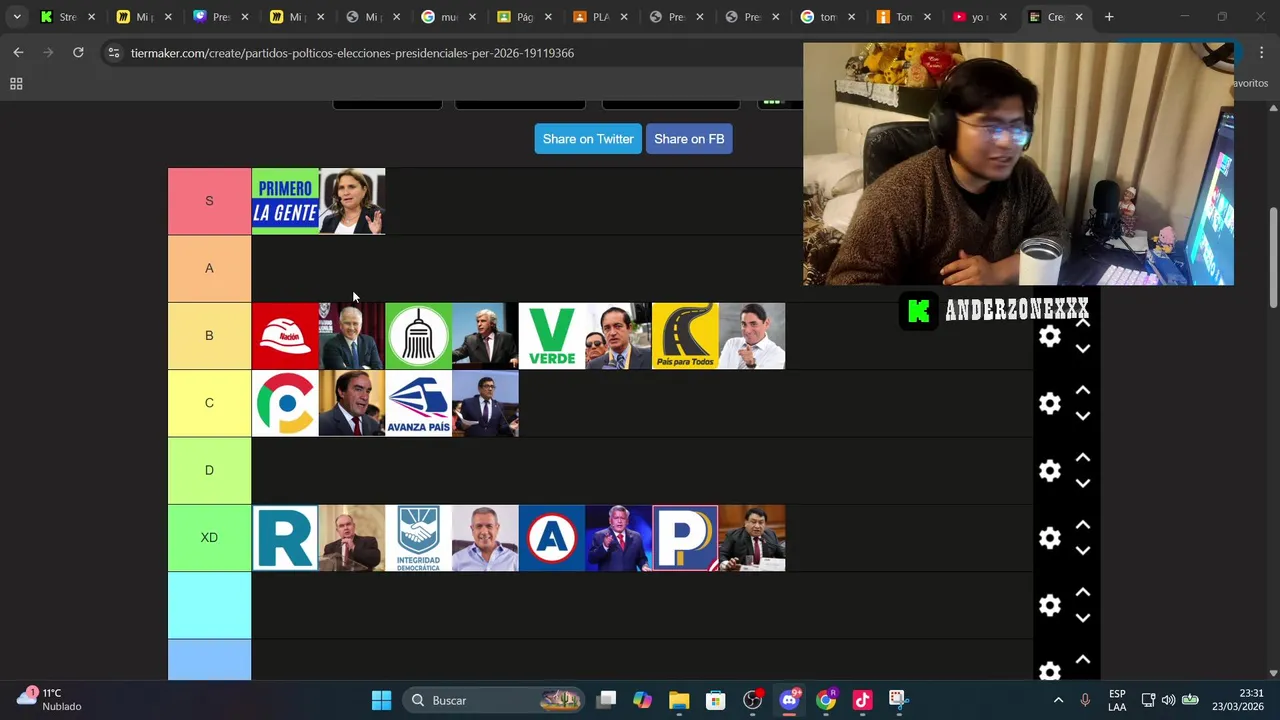The image size is (1280, 720).
Task: Select the colorful C circle logo in tier C
Action: point(285,404)
